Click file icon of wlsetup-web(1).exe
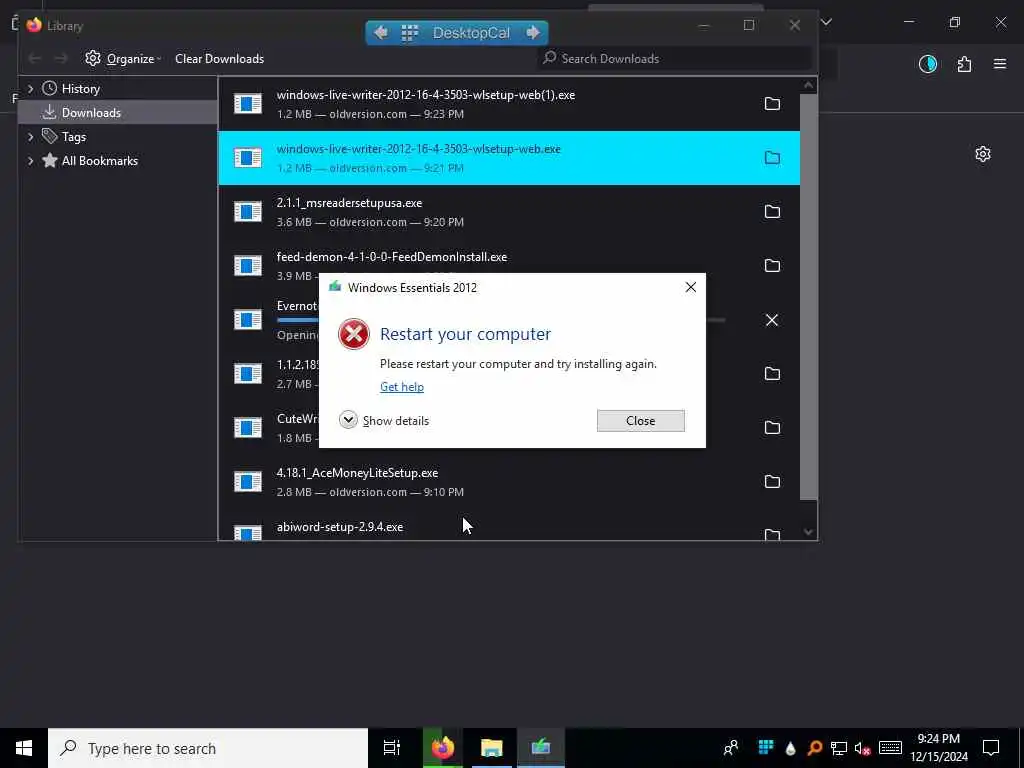Screen dimensions: 1024x768 [x=248, y=104]
